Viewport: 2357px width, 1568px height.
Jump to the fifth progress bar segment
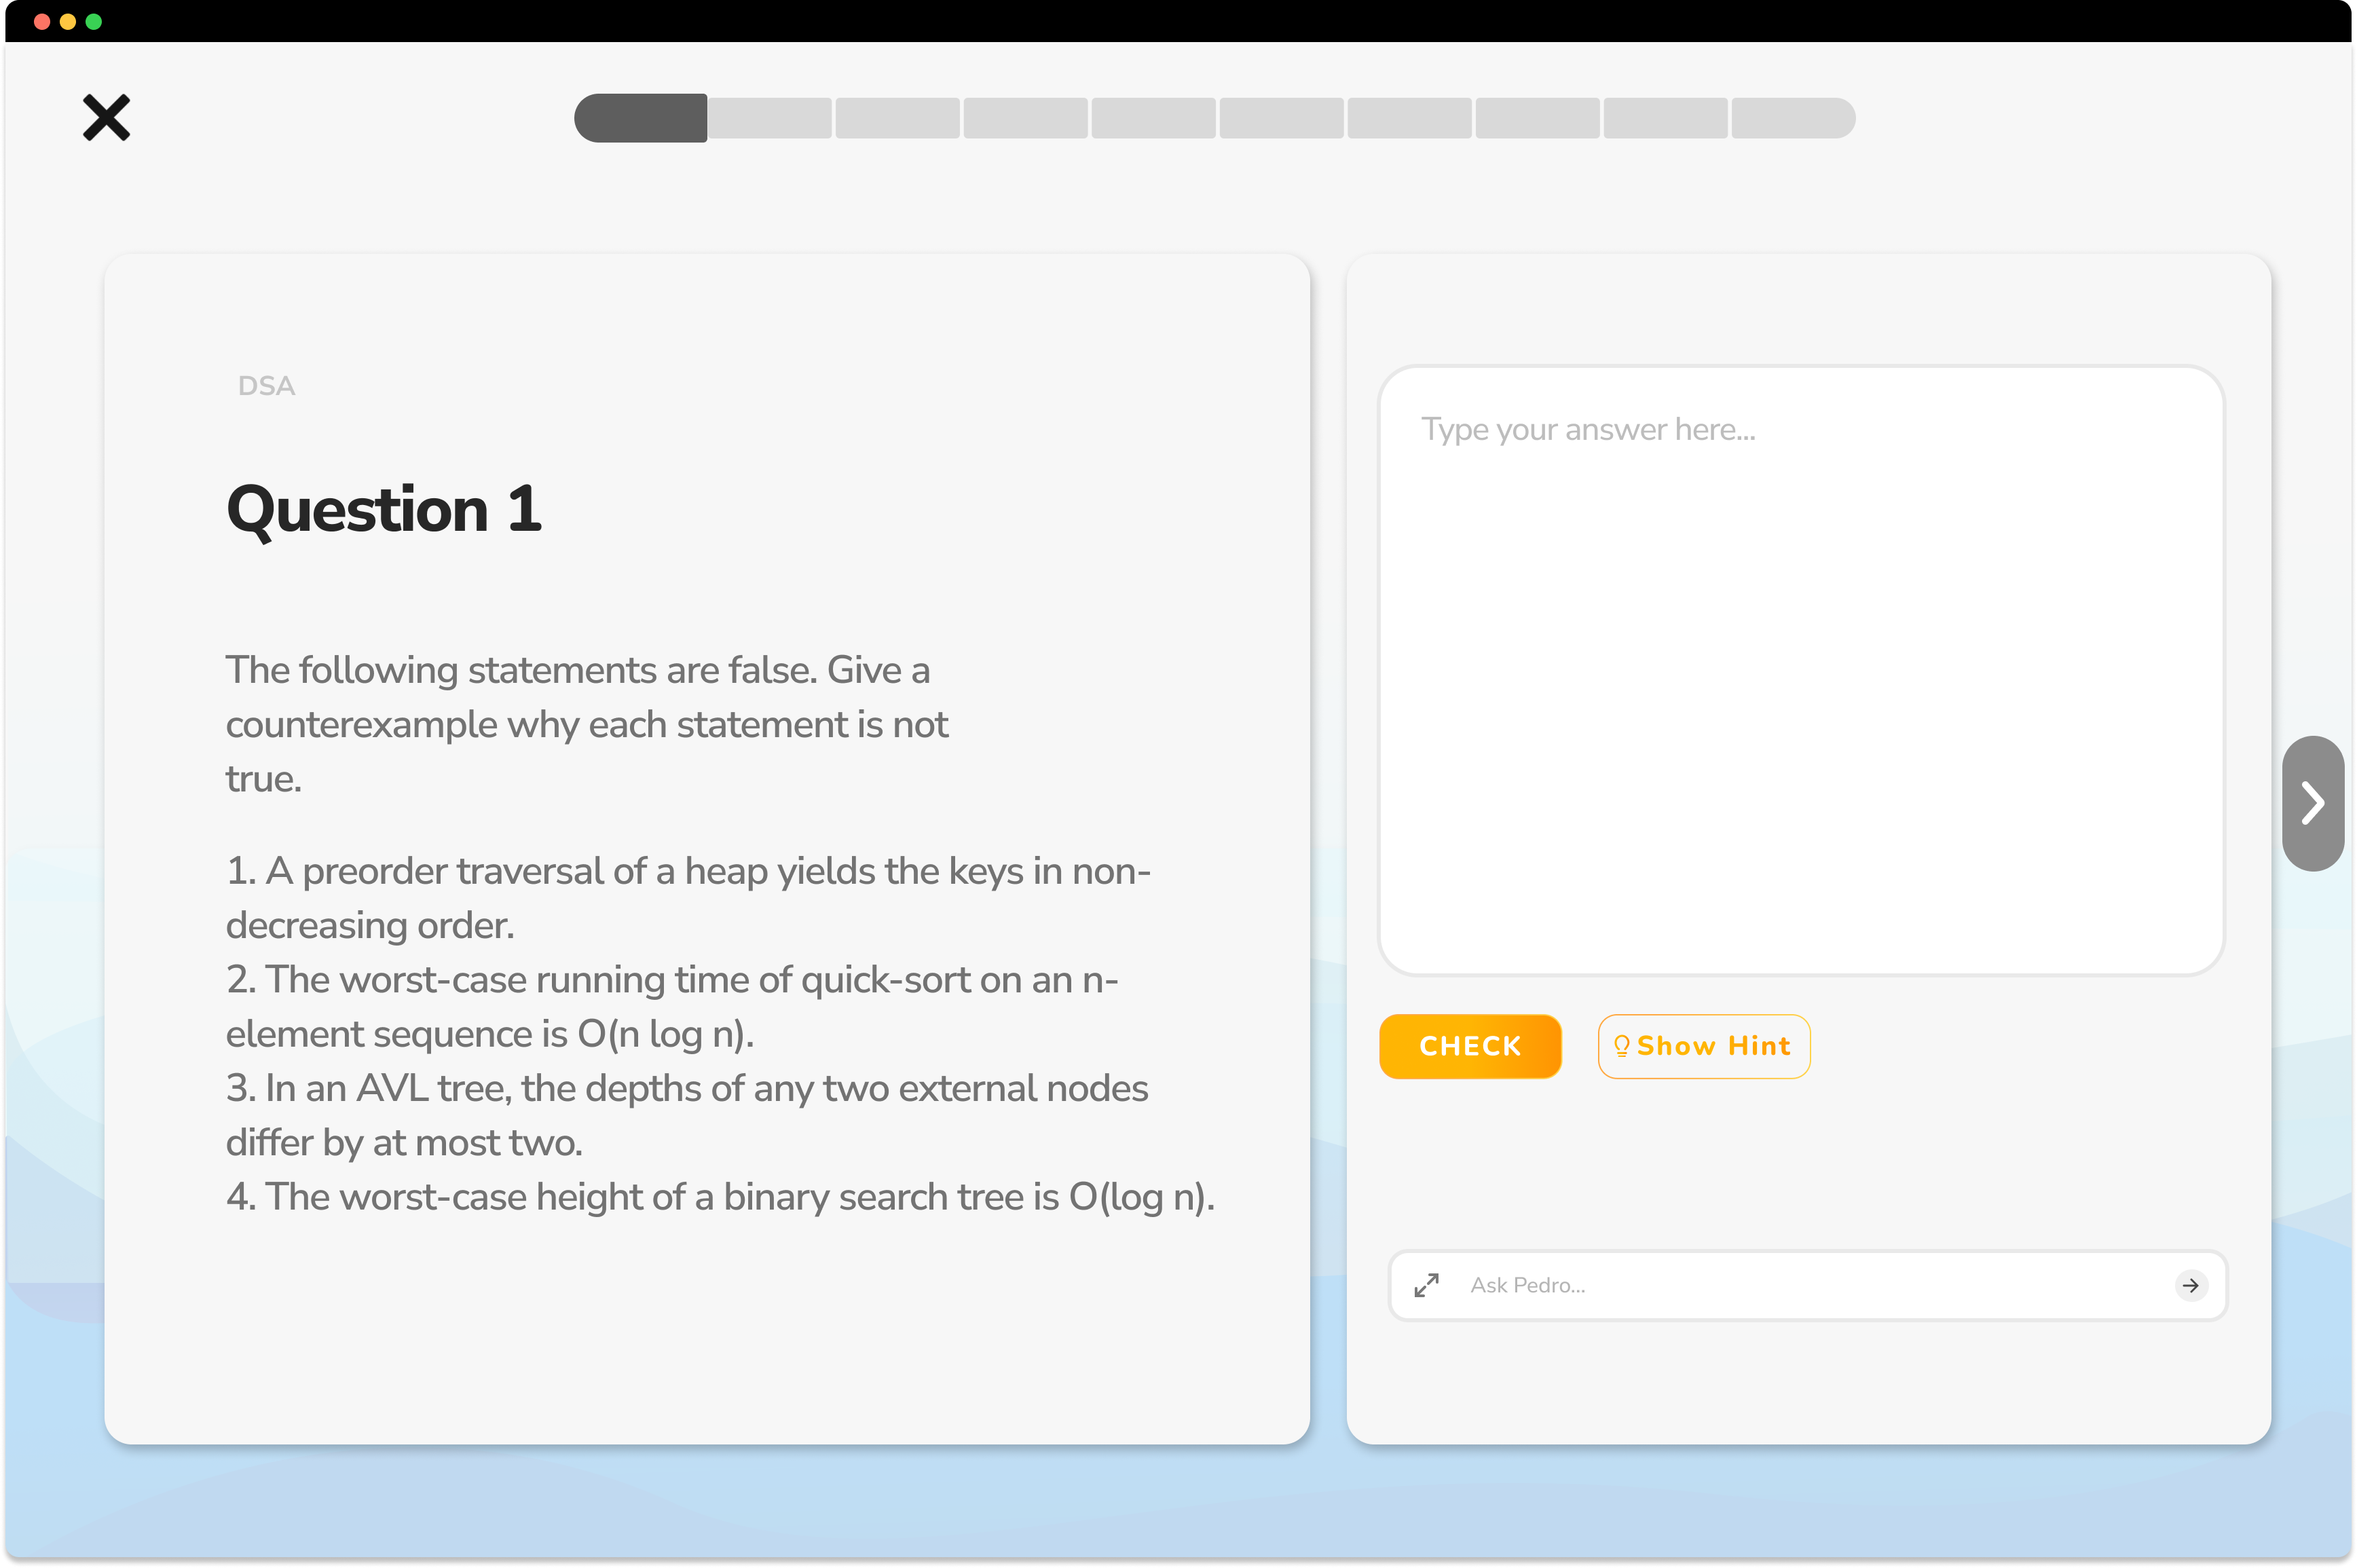click(x=1154, y=118)
